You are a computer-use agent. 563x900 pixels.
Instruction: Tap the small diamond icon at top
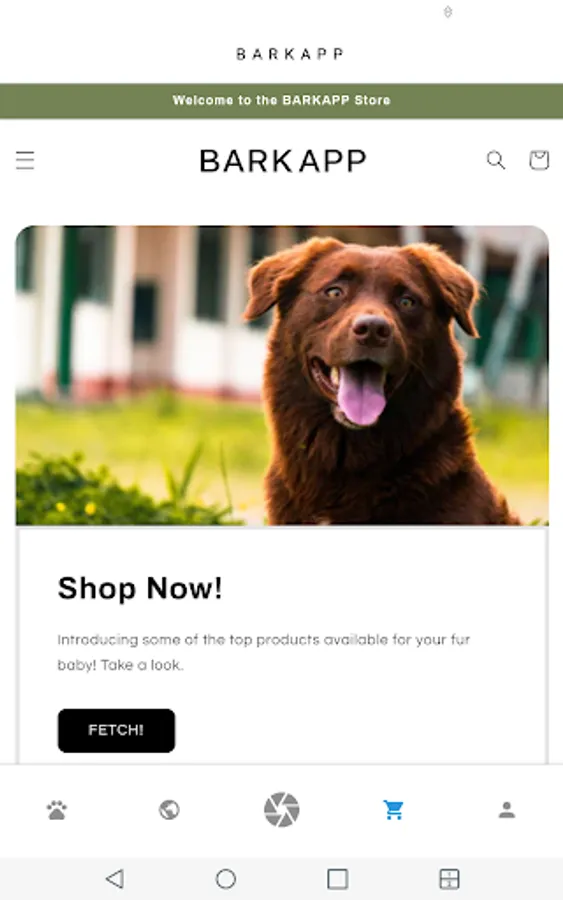[x=448, y=11]
